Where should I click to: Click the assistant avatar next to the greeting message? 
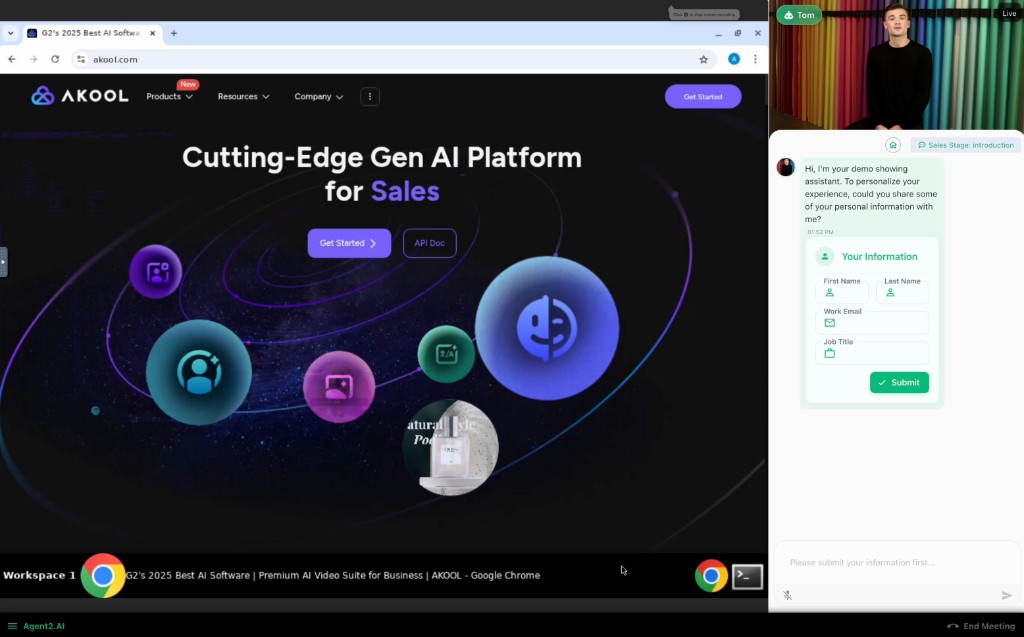tap(785, 167)
